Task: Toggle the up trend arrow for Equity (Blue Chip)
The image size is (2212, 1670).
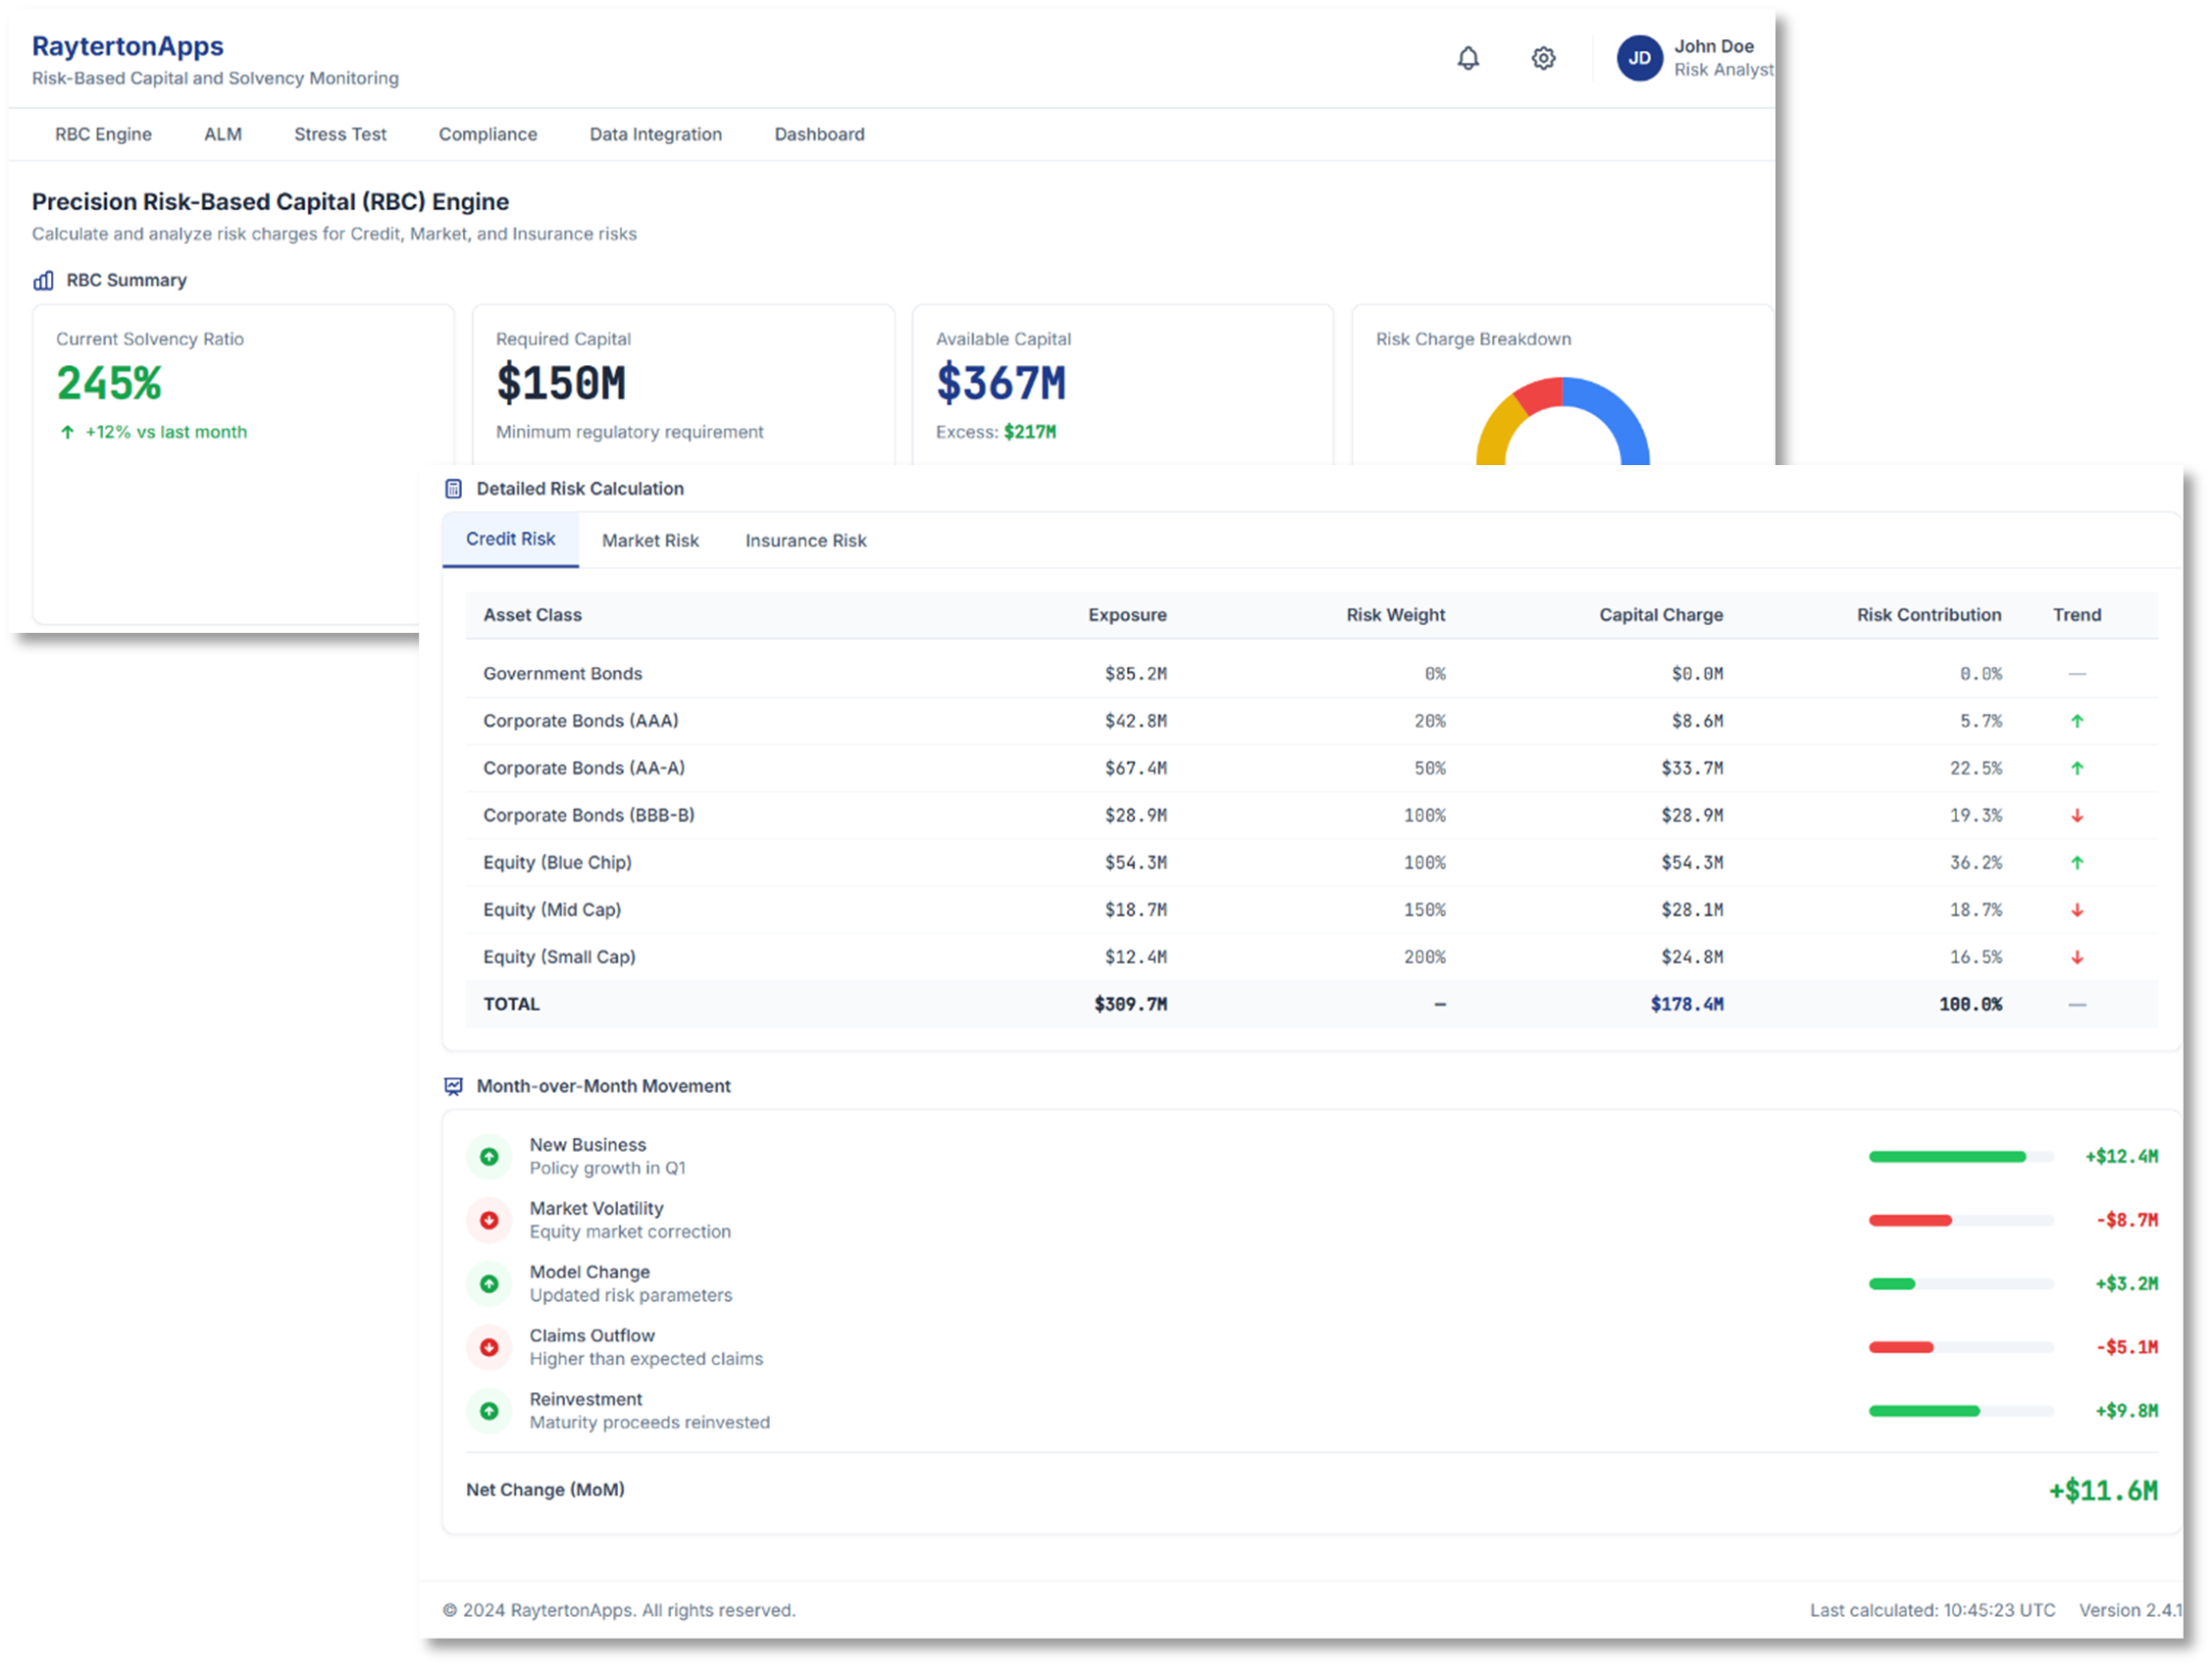Action: (x=2077, y=862)
